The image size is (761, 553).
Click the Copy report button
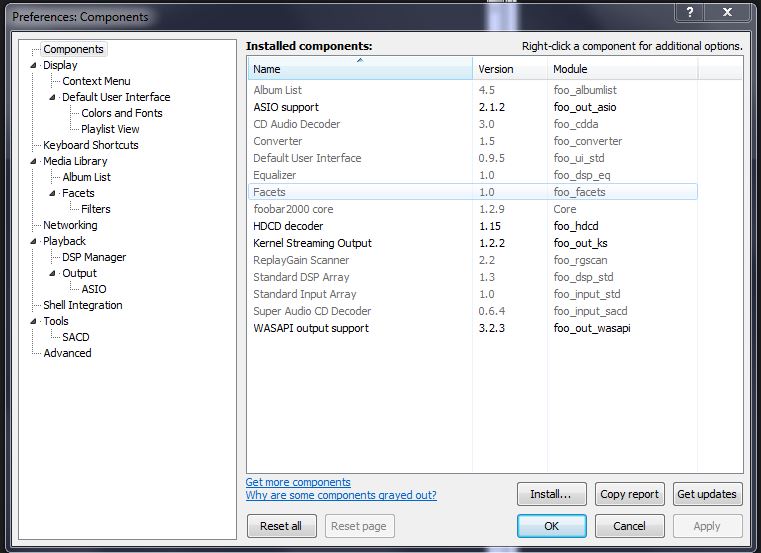629,494
